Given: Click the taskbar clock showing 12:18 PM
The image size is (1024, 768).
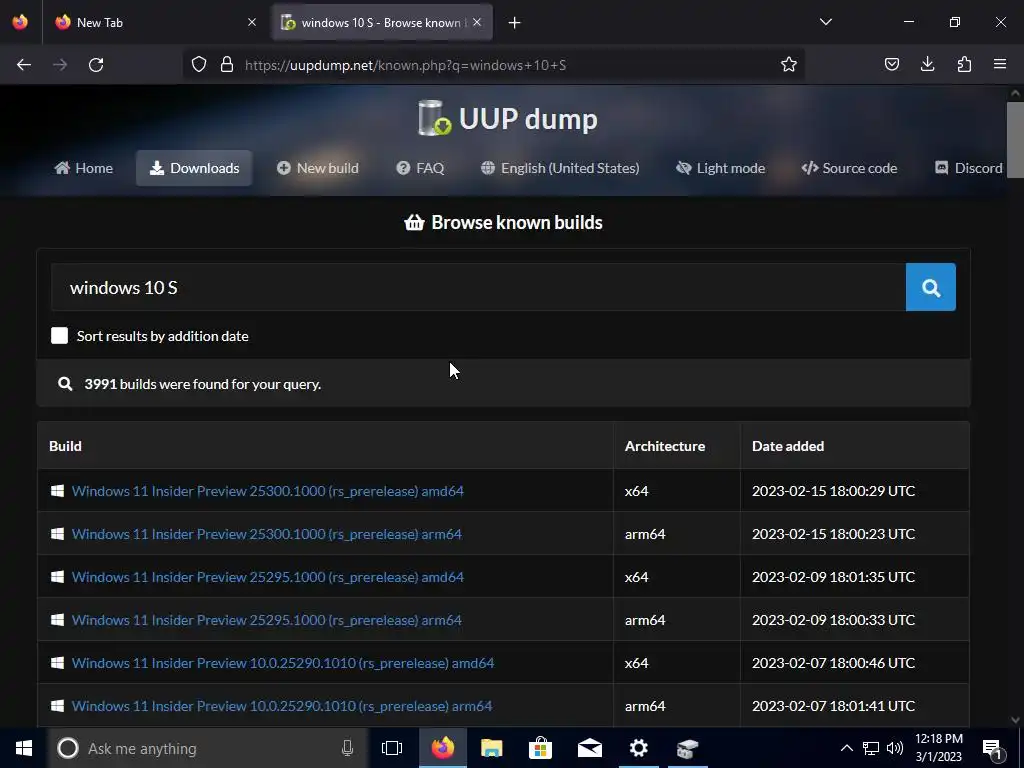Looking at the screenshot, I should pos(938,748).
